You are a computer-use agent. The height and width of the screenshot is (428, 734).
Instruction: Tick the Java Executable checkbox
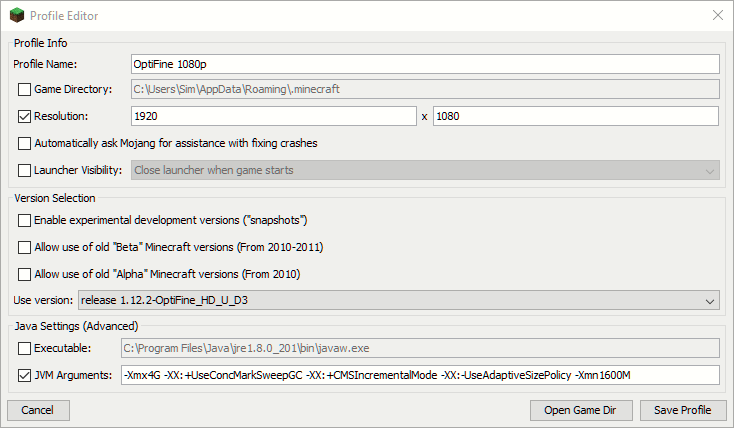(24, 348)
